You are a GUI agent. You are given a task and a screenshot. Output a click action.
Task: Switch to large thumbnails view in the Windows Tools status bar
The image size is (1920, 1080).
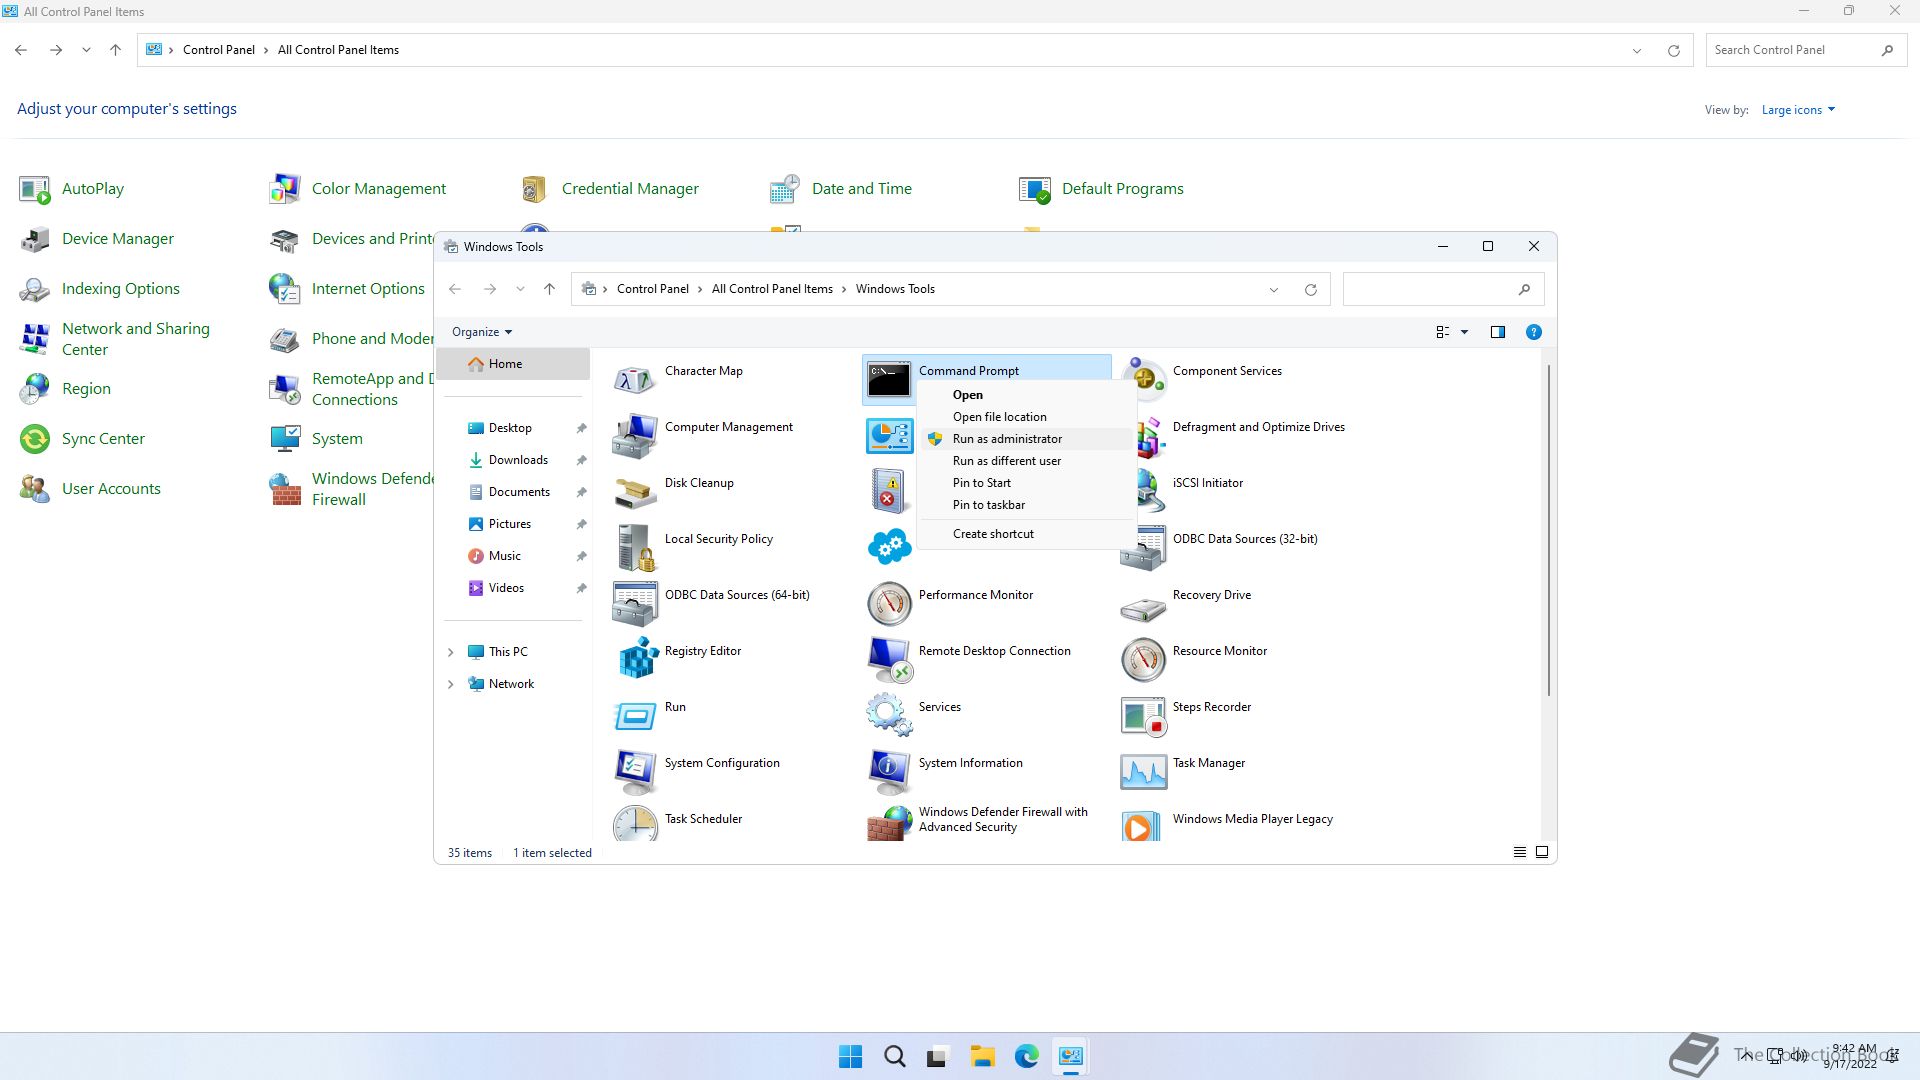point(1542,852)
